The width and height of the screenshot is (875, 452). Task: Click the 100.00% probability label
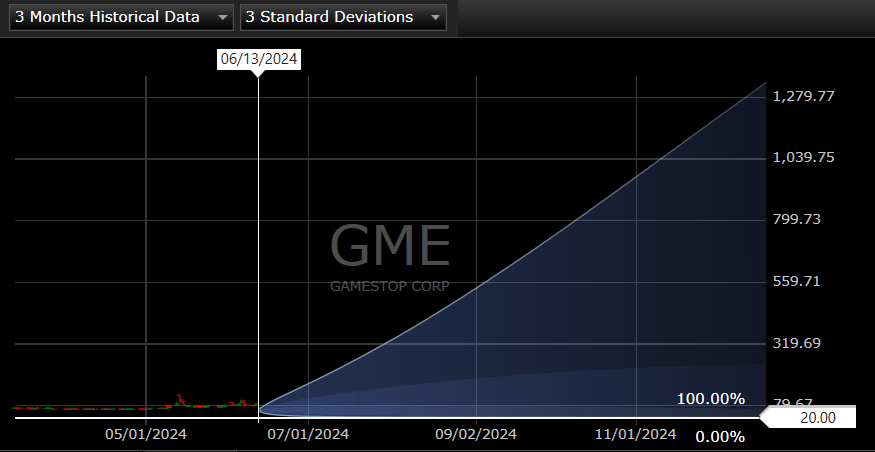tap(711, 399)
